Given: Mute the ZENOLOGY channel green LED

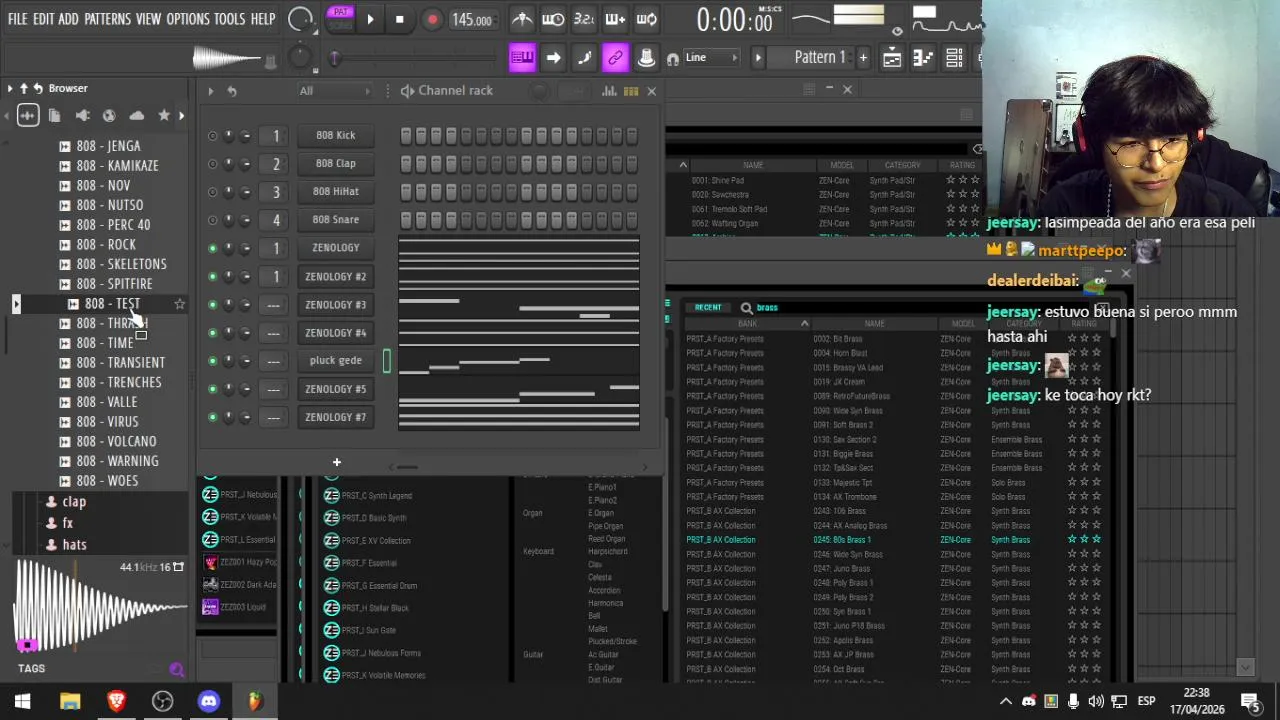Looking at the screenshot, I should tap(212, 248).
